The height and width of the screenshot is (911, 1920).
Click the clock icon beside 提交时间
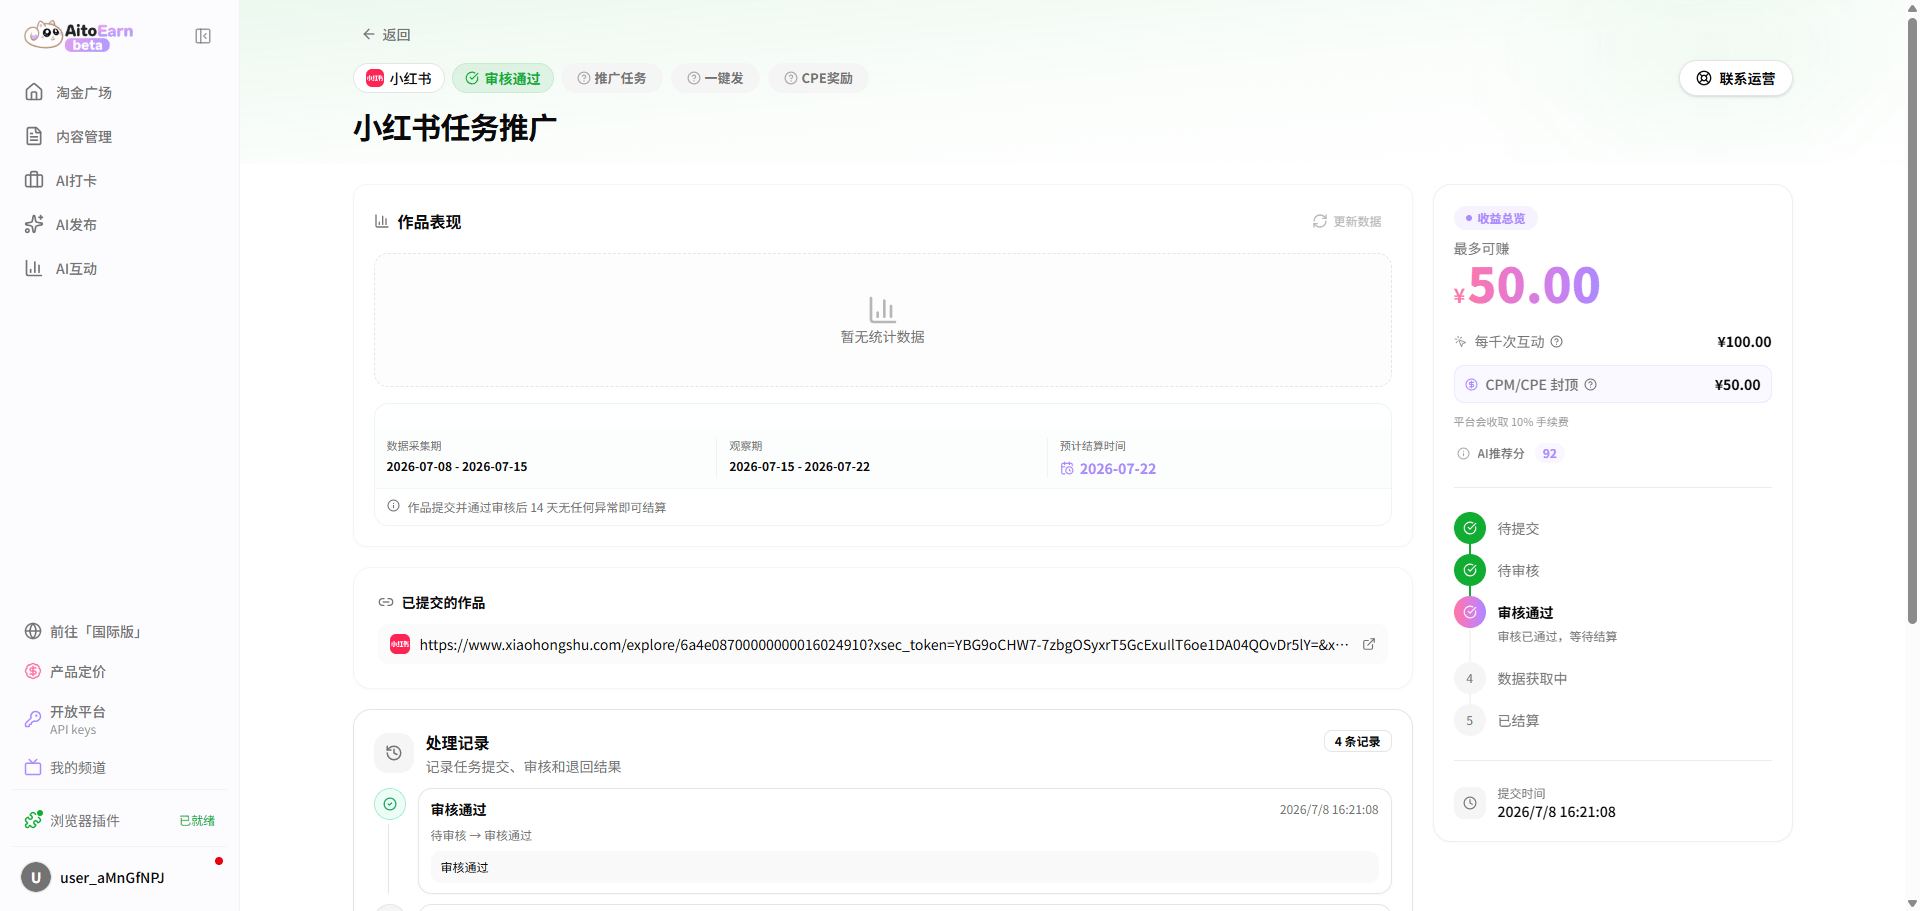pos(1470,803)
